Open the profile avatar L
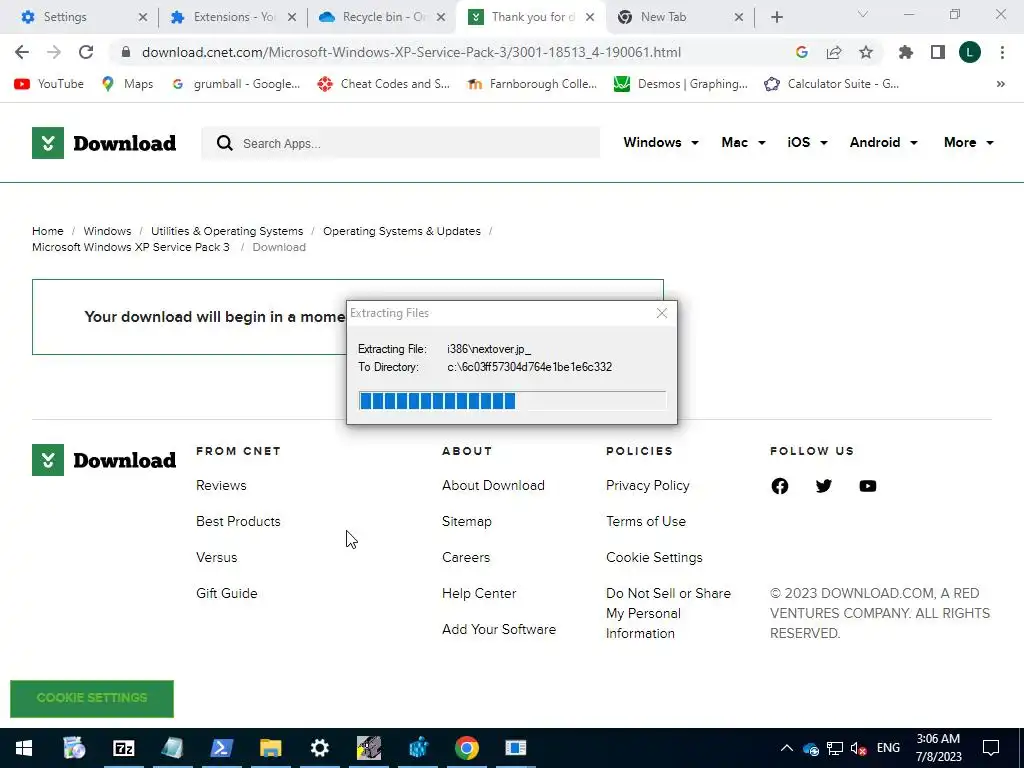The width and height of the screenshot is (1024, 768). 970,52
